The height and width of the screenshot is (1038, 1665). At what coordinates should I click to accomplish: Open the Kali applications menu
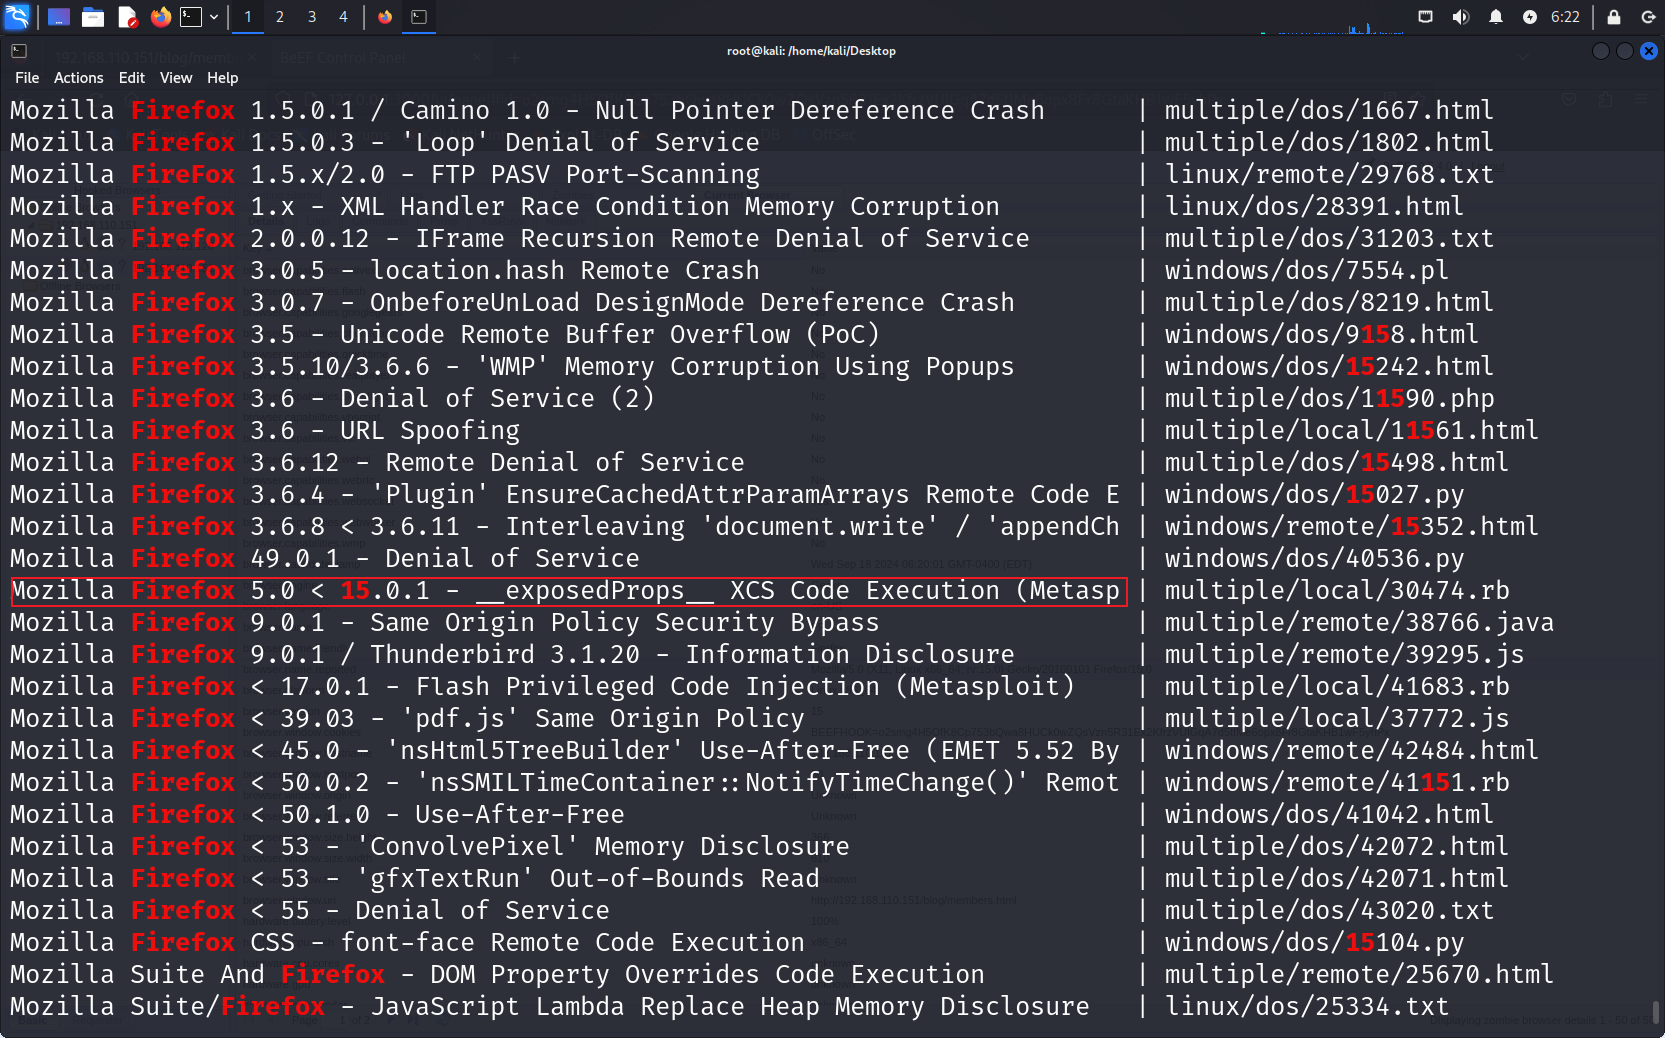[x=18, y=16]
